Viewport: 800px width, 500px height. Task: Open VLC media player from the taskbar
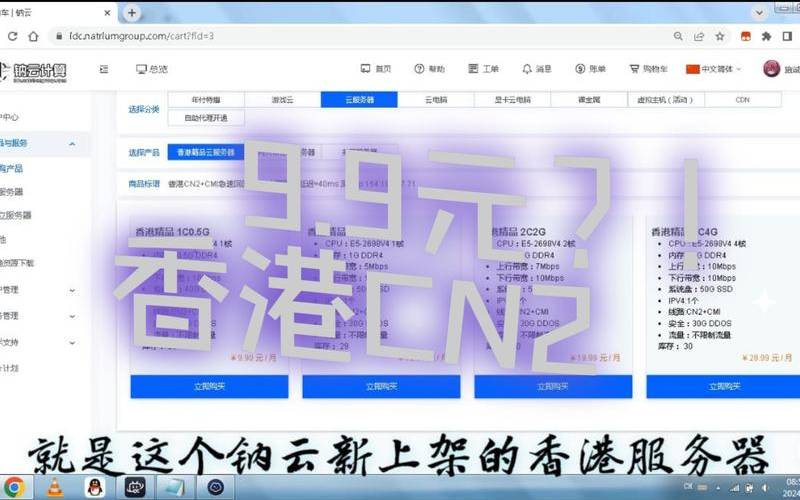pos(55,488)
